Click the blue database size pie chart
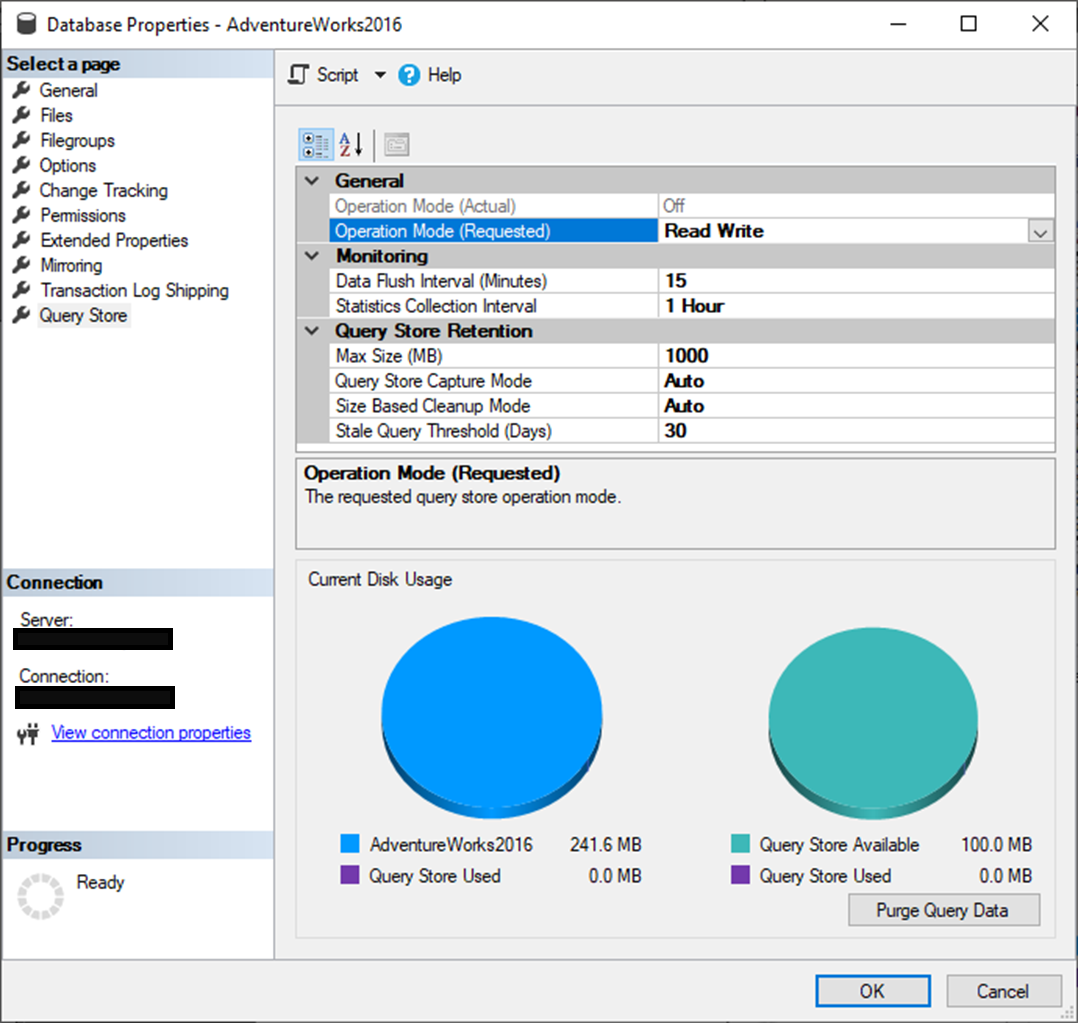The image size is (1078, 1023). click(x=492, y=717)
